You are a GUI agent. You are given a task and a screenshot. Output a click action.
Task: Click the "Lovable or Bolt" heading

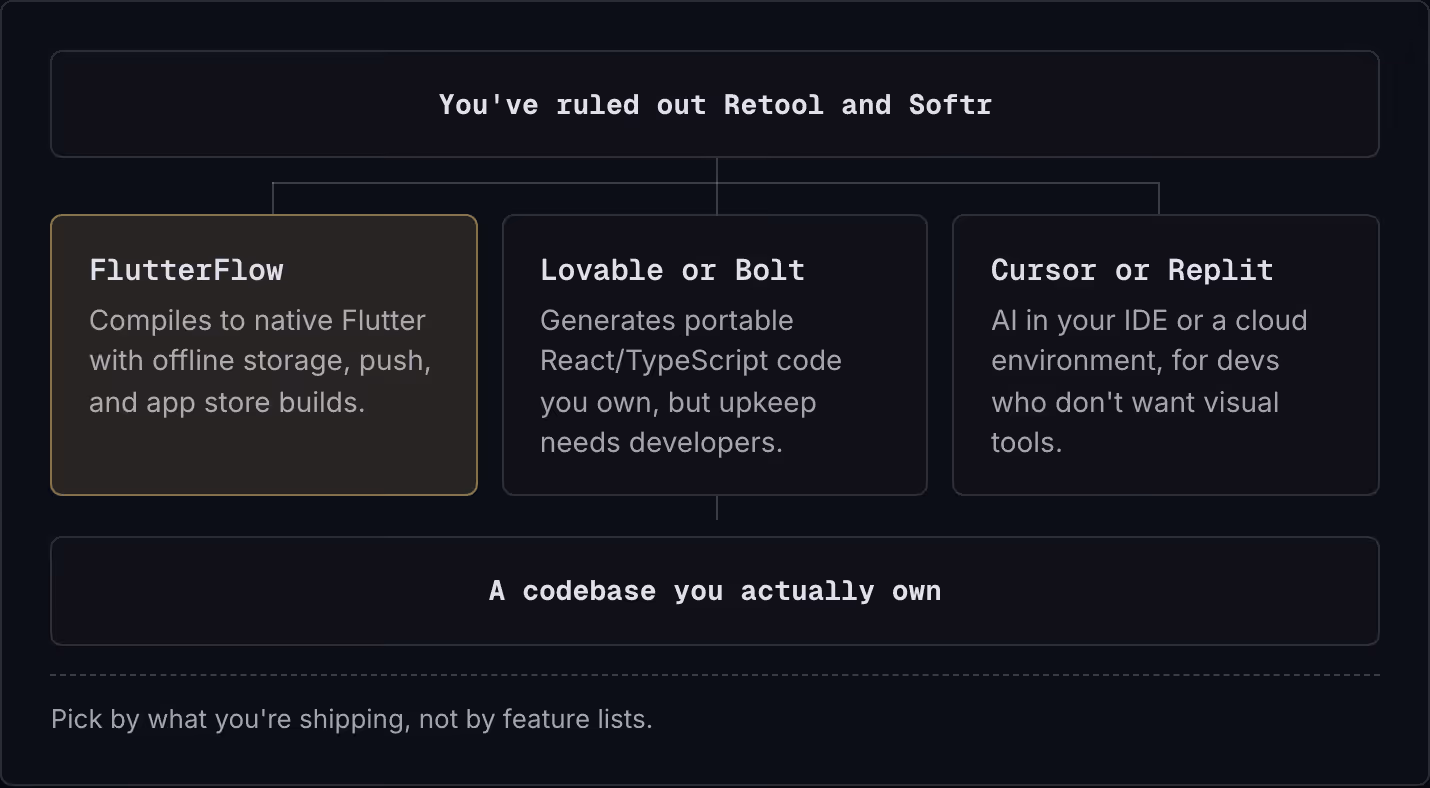[x=672, y=270]
